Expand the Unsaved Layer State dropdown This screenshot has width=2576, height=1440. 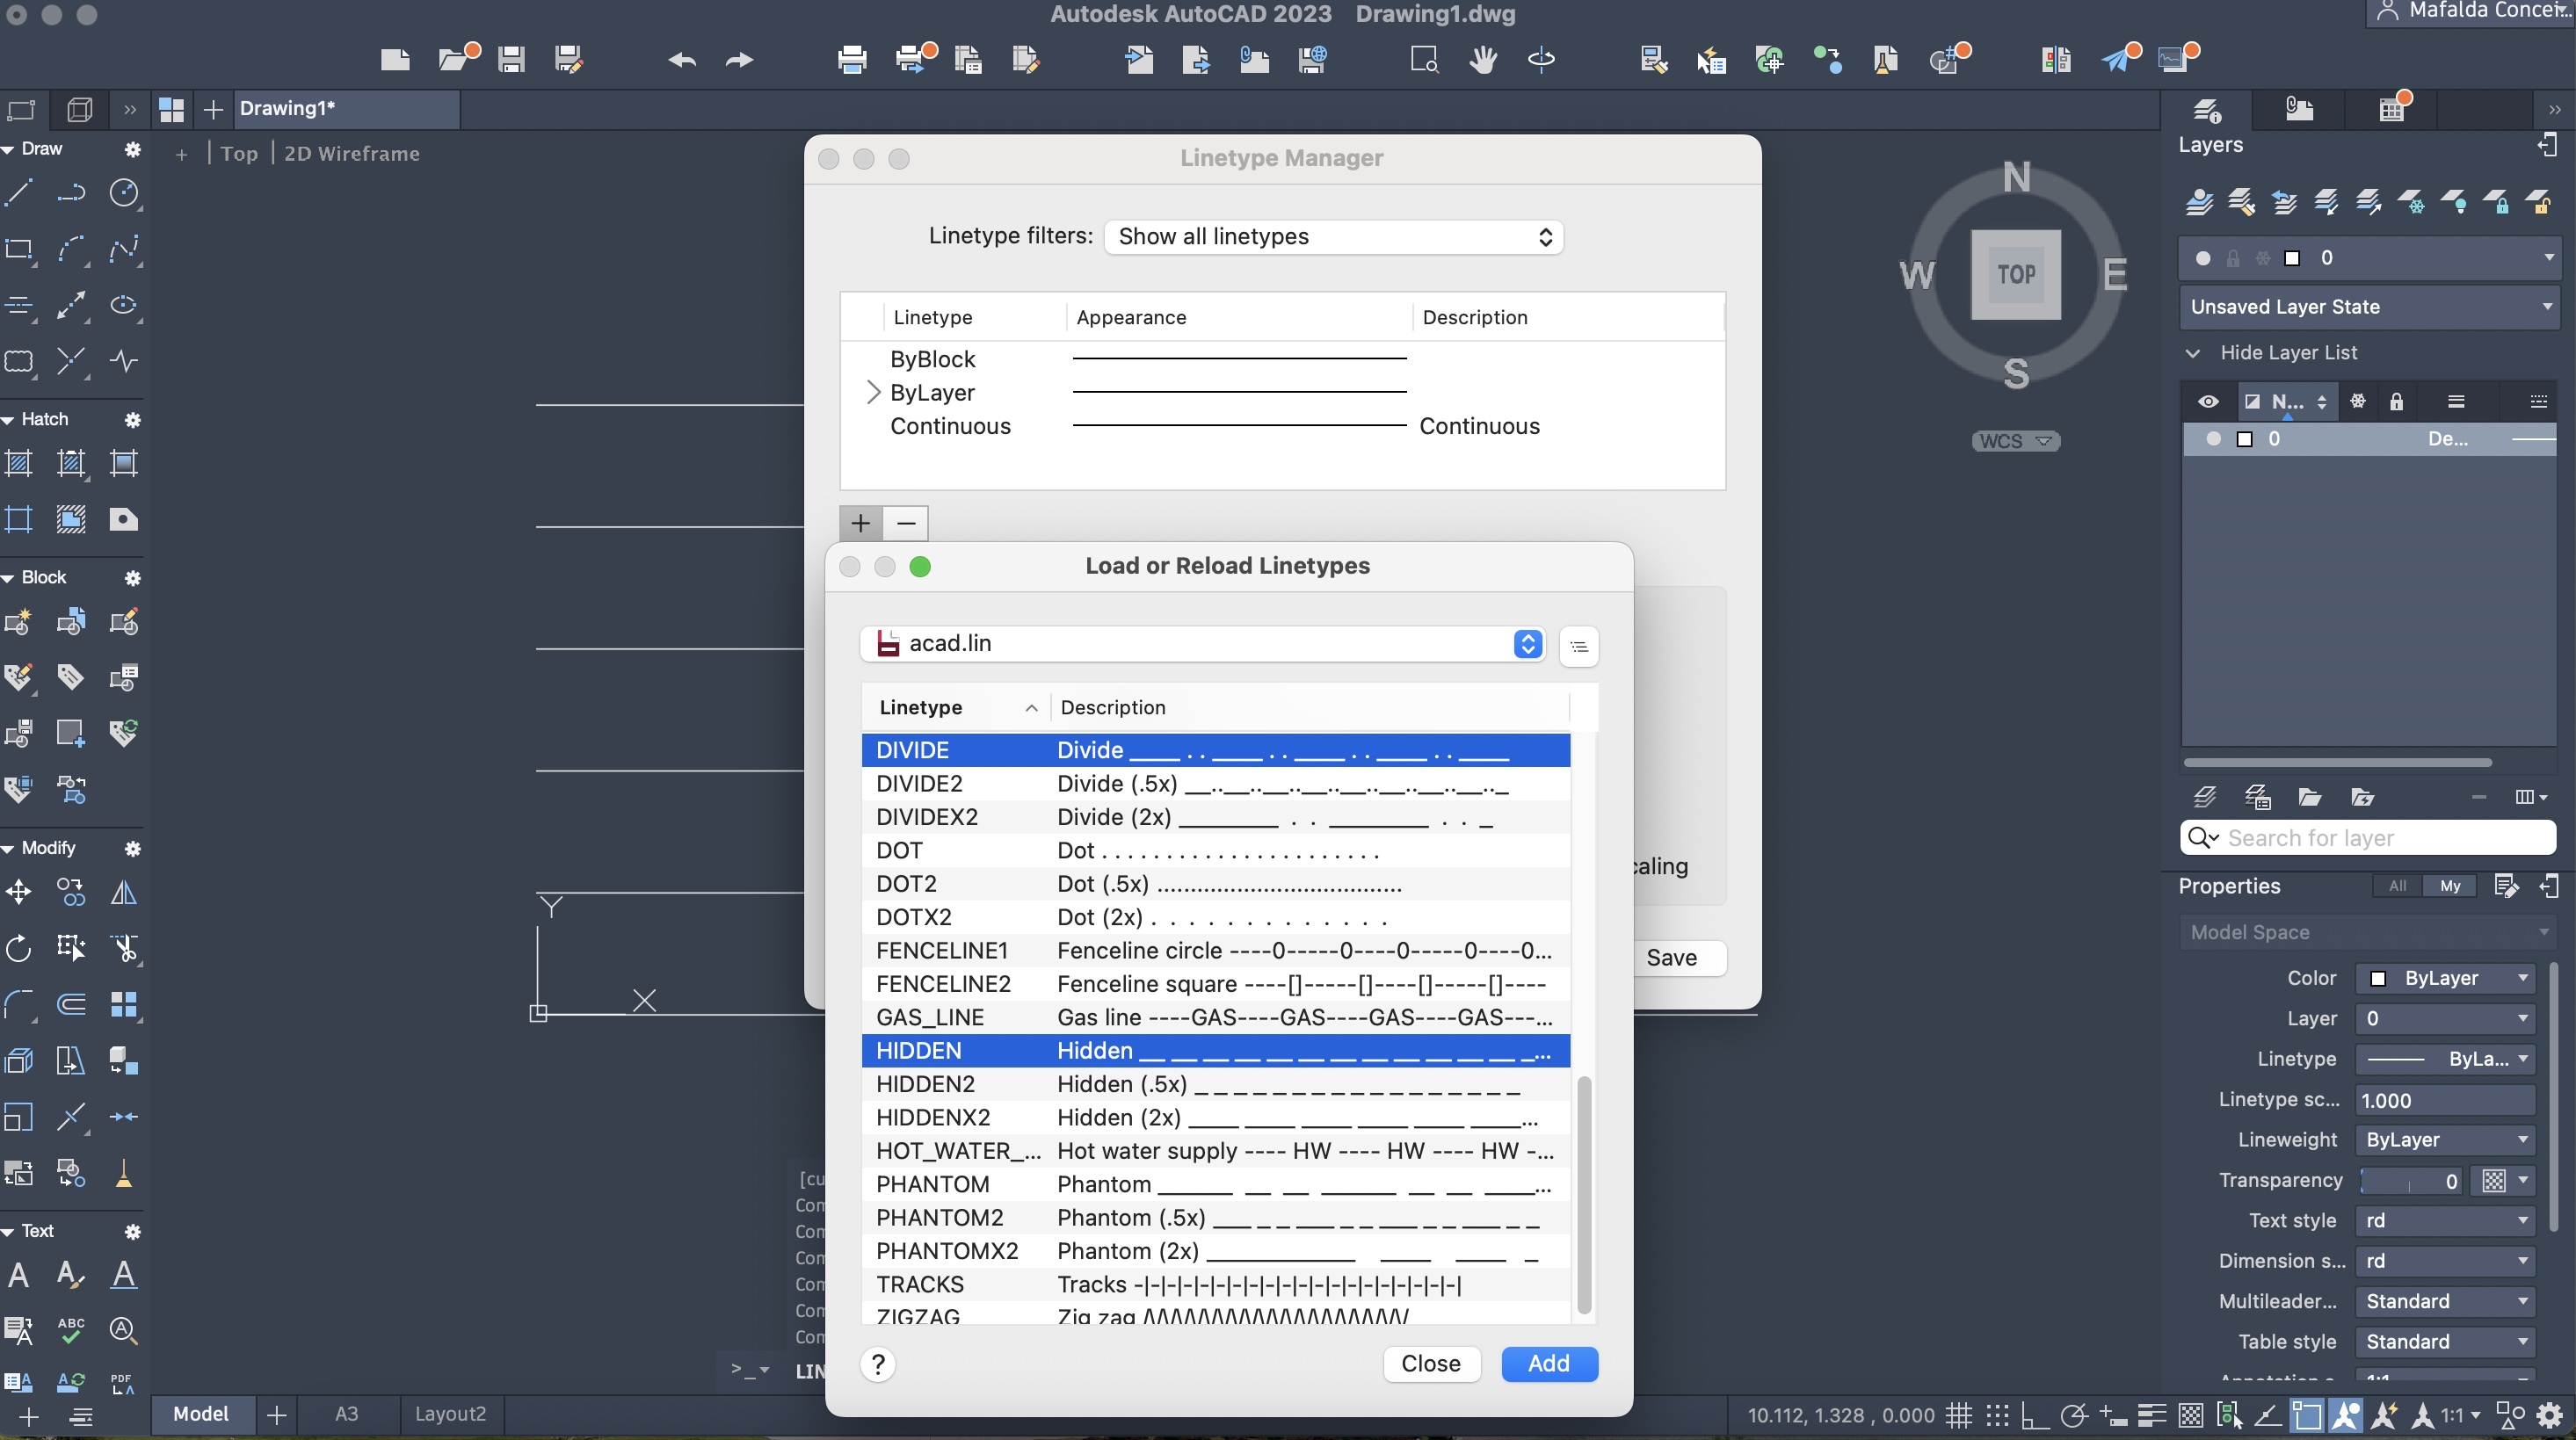coord(2367,307)
